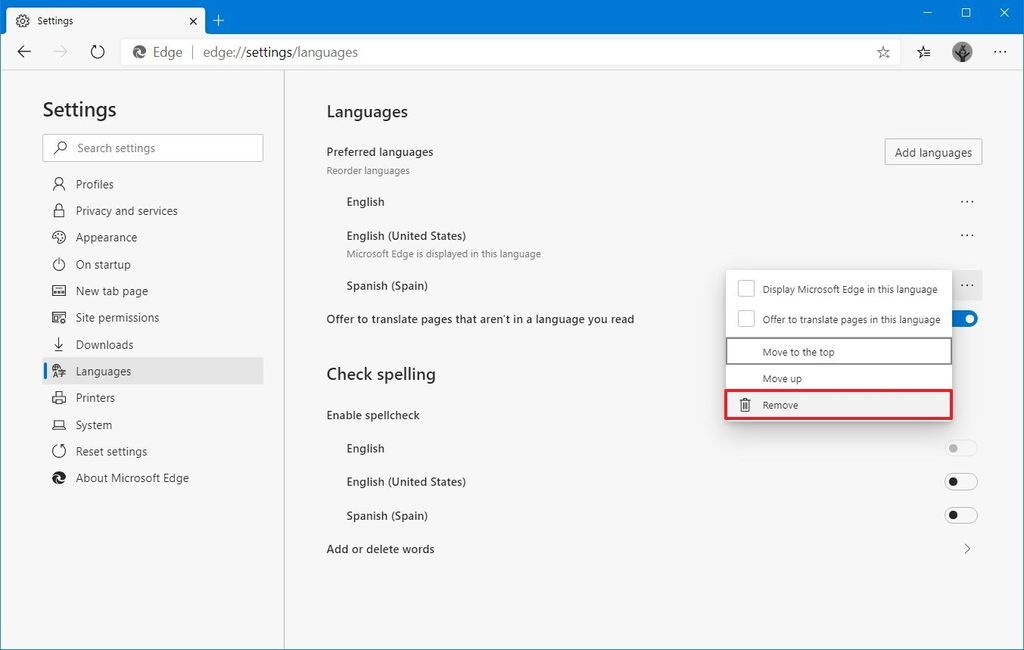1024x650 pixels.
Task: Click the Add languages button
Action: click(932, 151)
